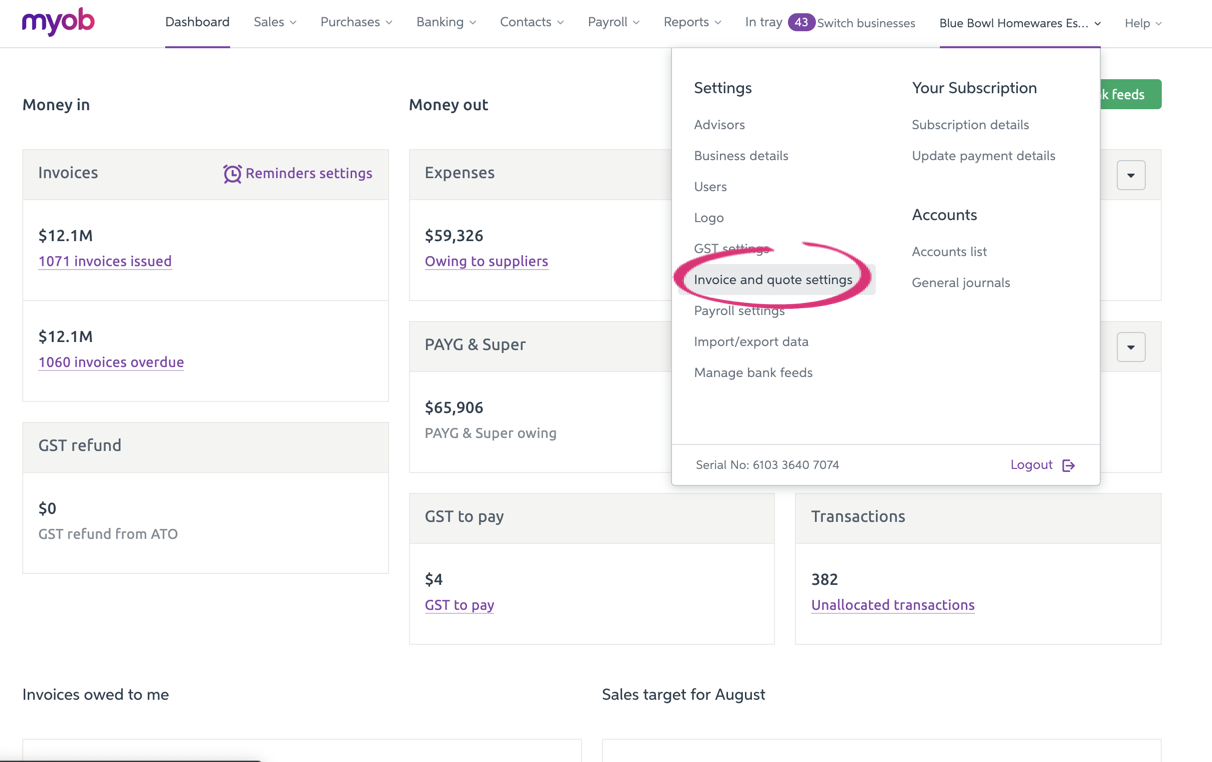This screenshot has width=1212, height=762.
Task: Click Switch businesses
Action: point(866,23)
